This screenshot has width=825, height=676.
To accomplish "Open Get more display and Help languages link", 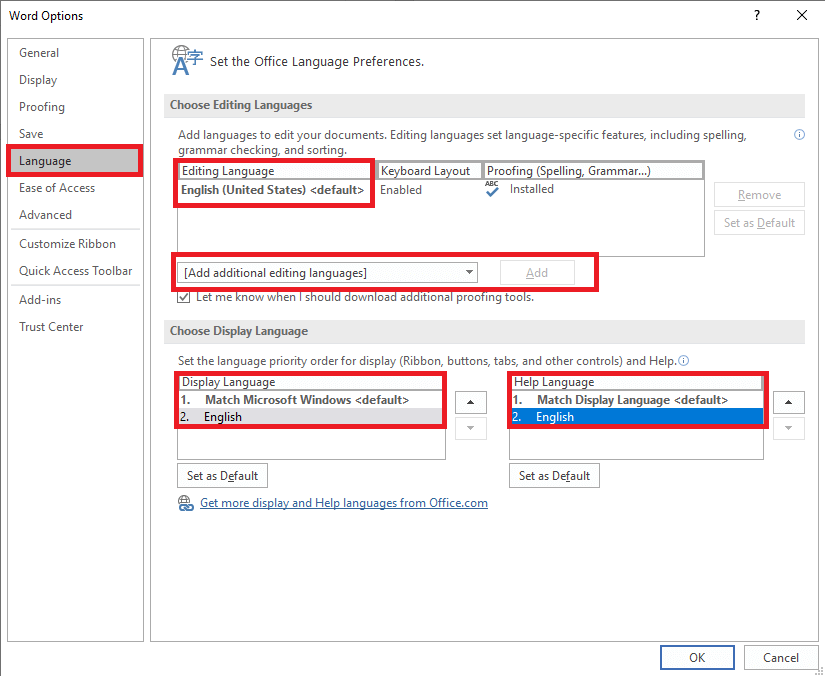I will (344, 503).
